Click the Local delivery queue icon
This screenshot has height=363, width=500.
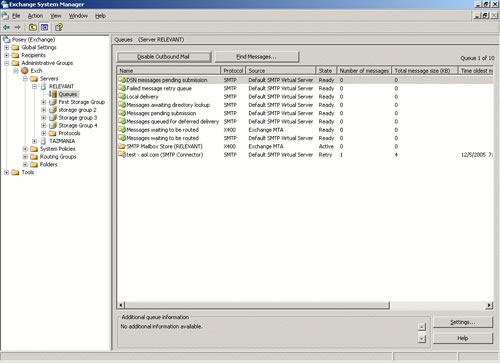pos(122,97)
